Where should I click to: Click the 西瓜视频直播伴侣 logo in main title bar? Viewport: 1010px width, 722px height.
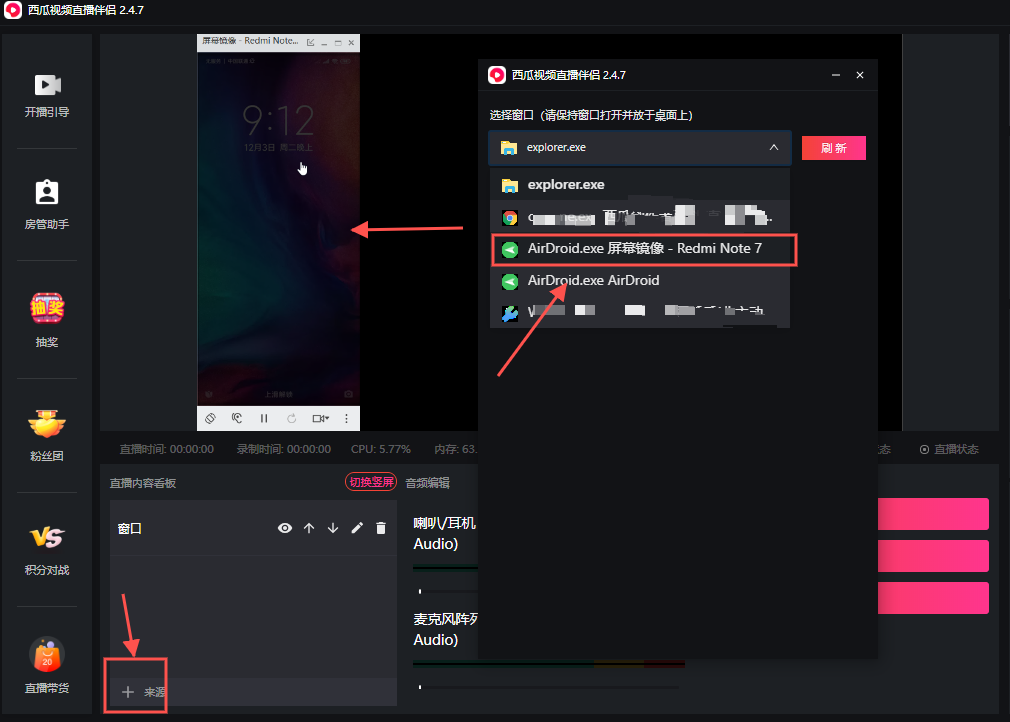13,10
